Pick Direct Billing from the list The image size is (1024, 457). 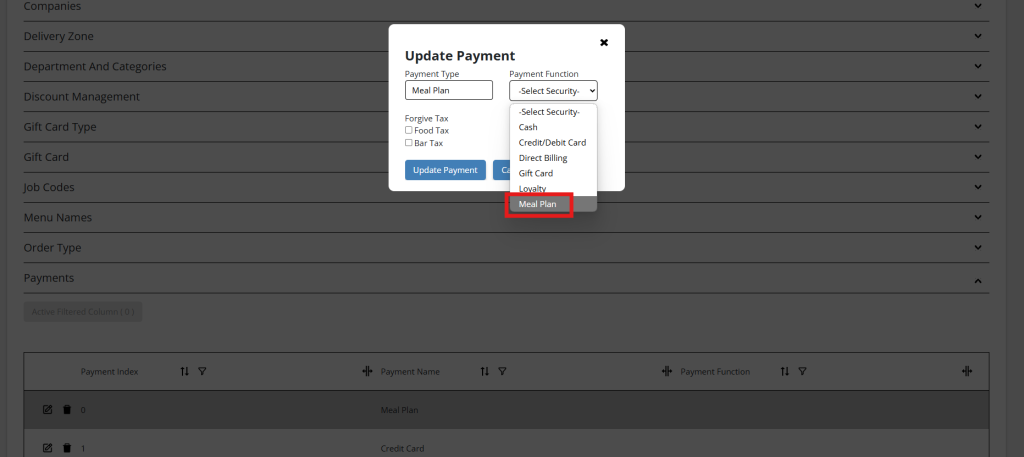point(553,158)
